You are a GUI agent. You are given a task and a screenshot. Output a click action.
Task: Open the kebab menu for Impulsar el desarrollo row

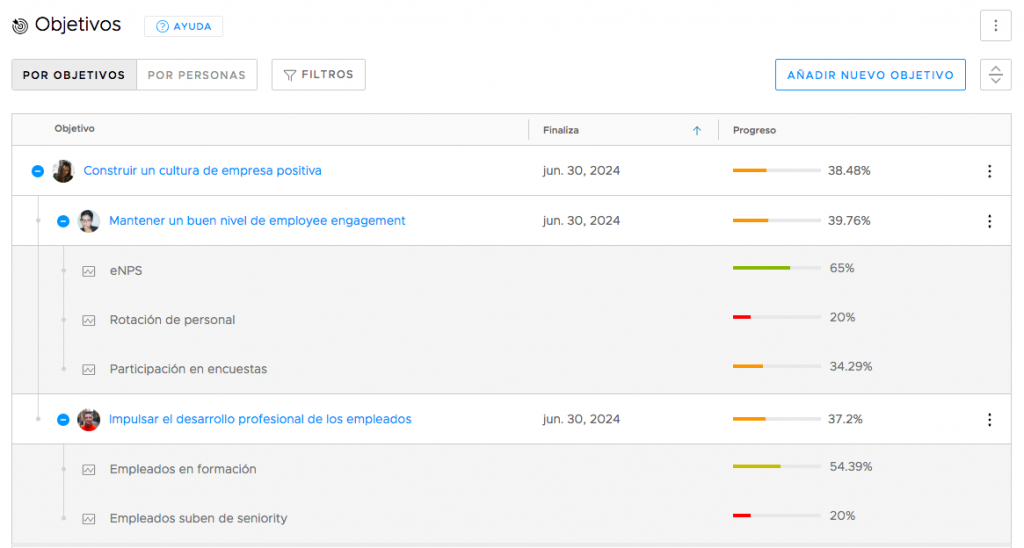(x=989, y=420)
